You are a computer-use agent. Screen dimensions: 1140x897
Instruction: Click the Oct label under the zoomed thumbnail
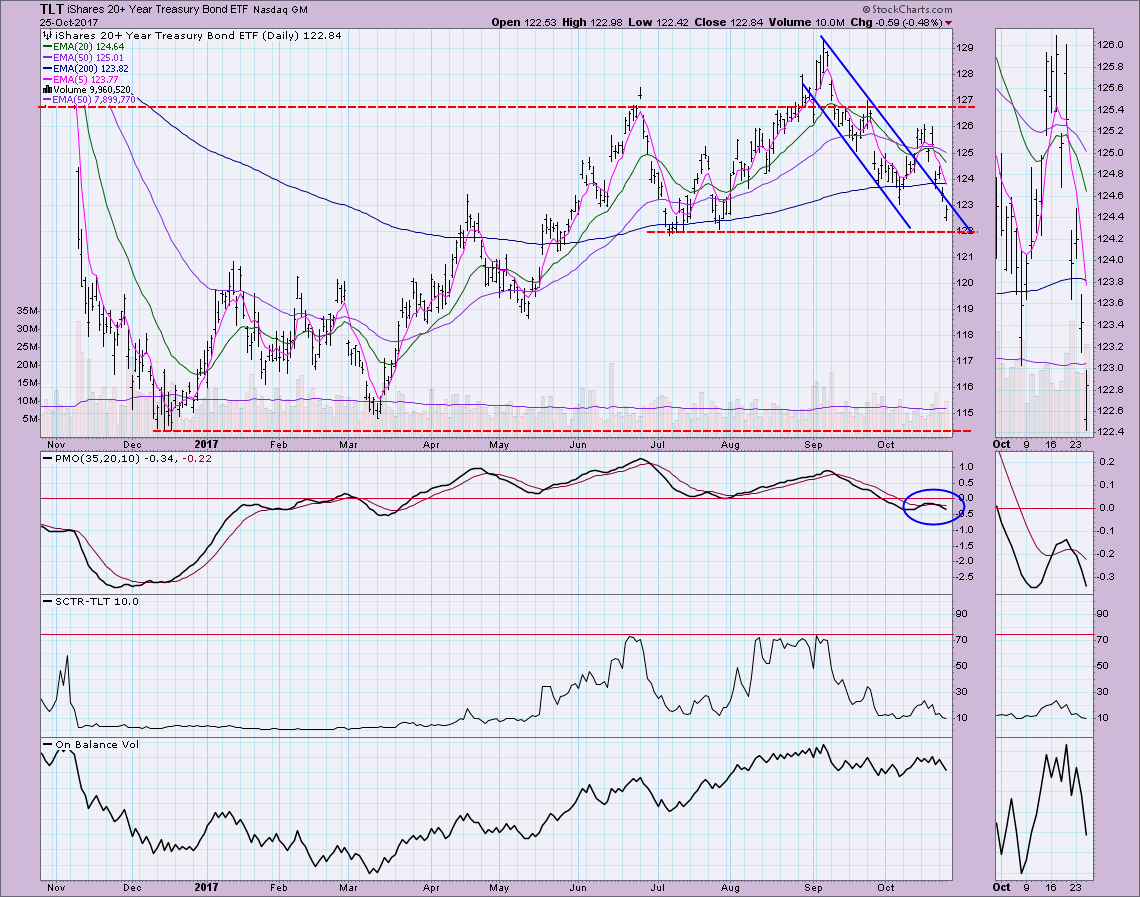(1000, 886)
